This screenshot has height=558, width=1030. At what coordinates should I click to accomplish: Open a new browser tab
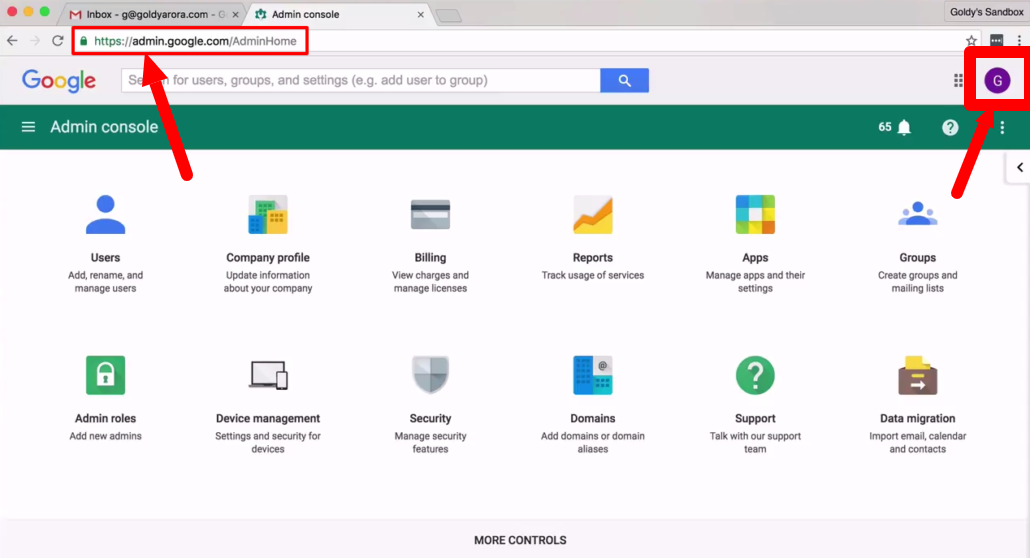449,15
